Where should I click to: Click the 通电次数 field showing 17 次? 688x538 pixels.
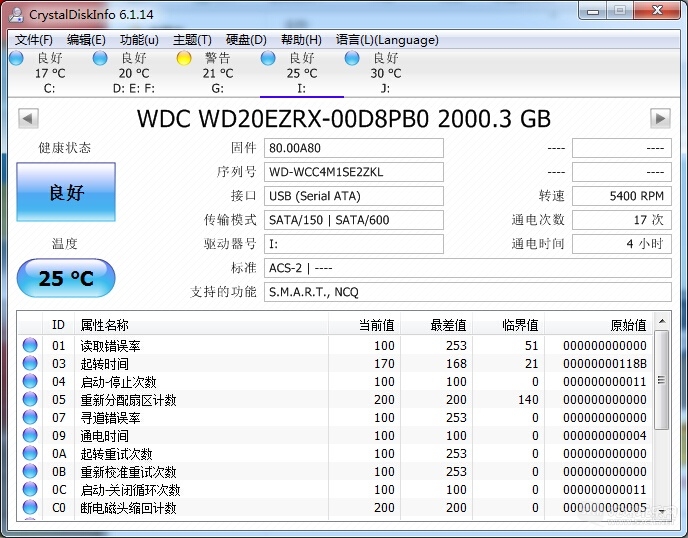622,220
